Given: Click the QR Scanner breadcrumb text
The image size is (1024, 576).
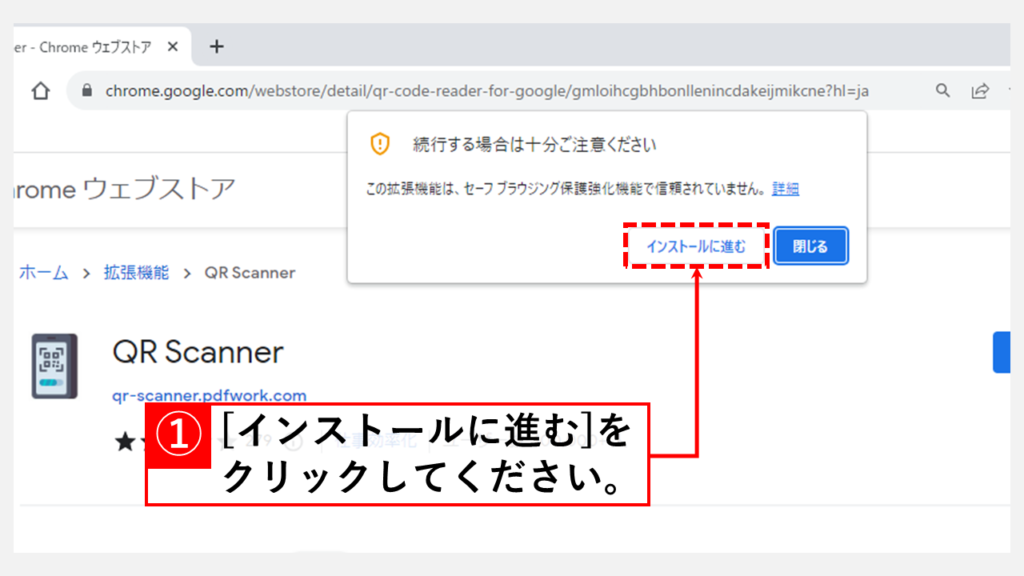Looking at the screenshot, I should coord(249,272).
